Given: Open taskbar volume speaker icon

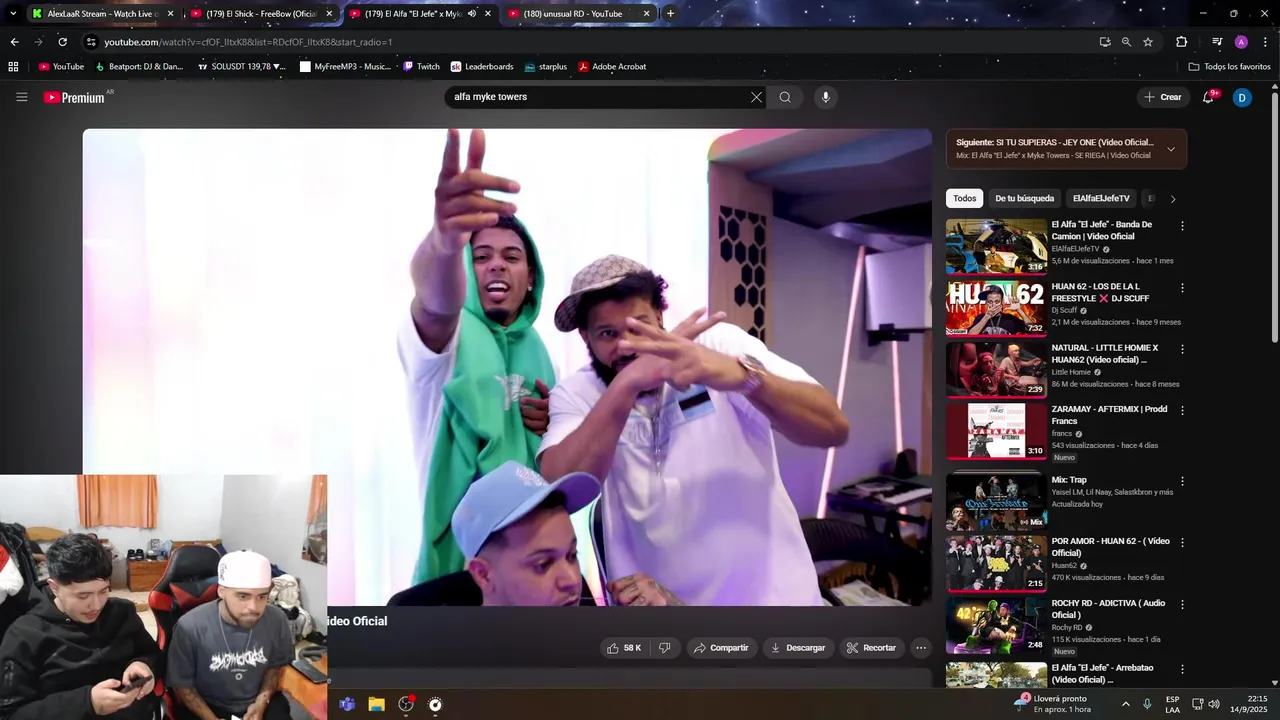Looking at the screenshot, I should tap(1214, 704).
